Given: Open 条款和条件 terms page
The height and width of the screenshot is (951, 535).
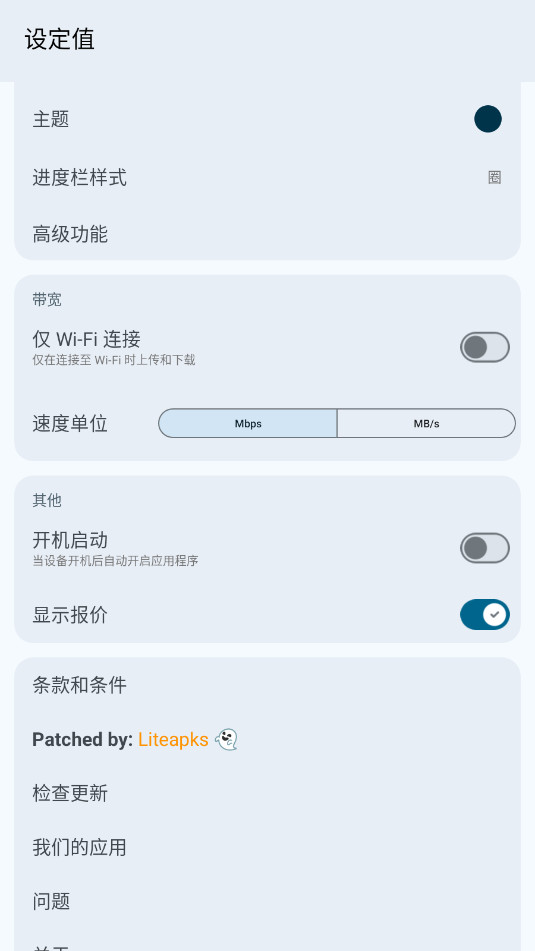Looking at the screenshot, I should coord(267,686).
